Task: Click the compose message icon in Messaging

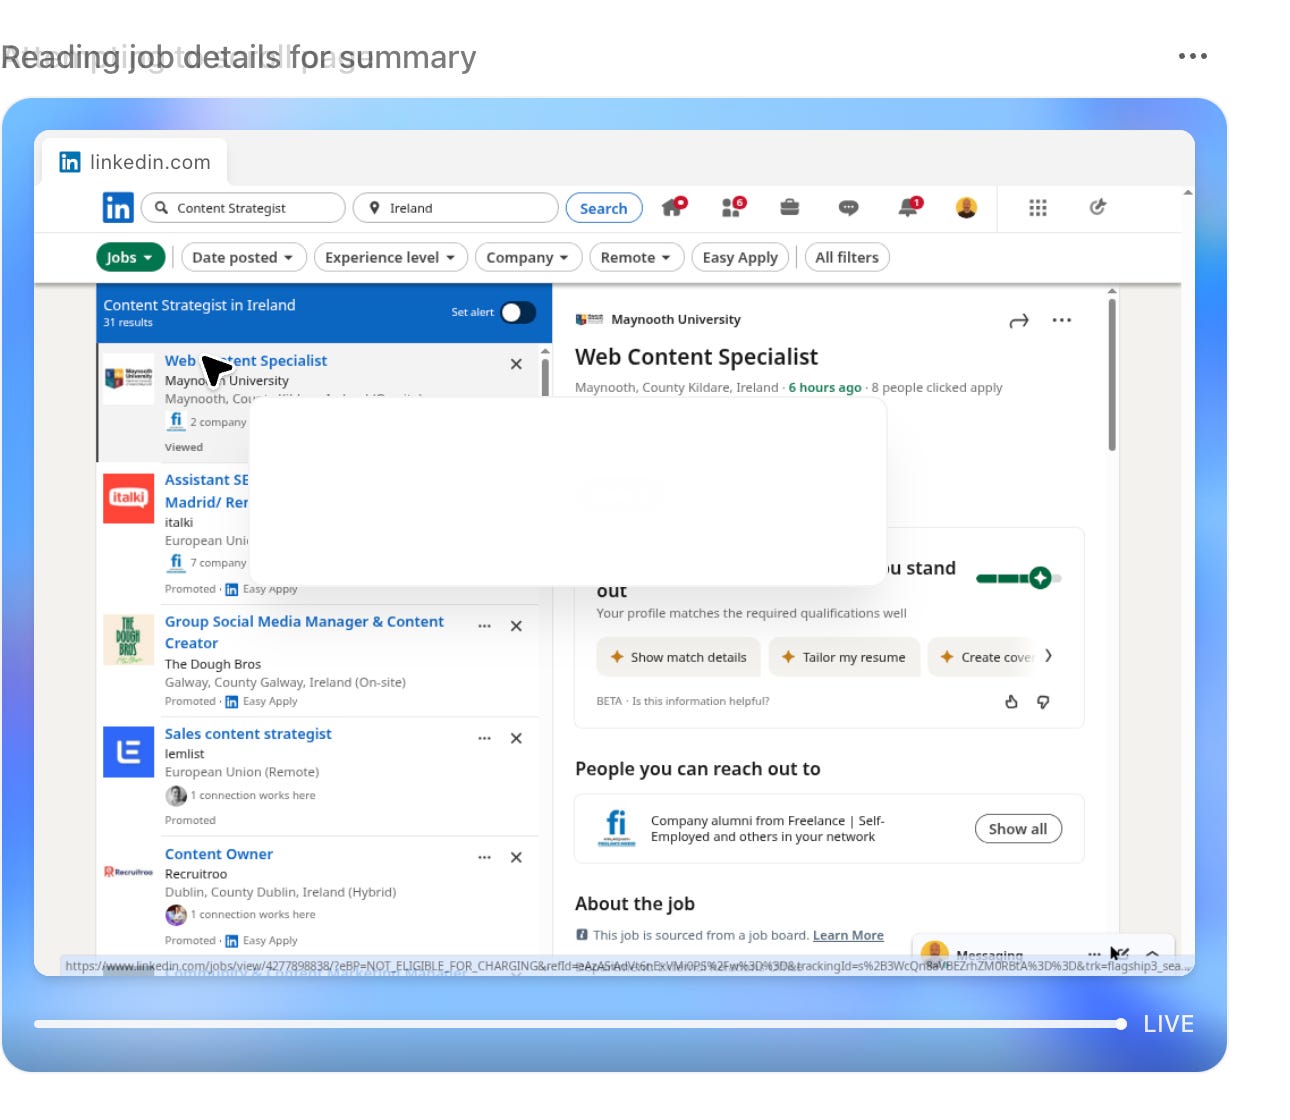Action: [x=1120, y=954]
